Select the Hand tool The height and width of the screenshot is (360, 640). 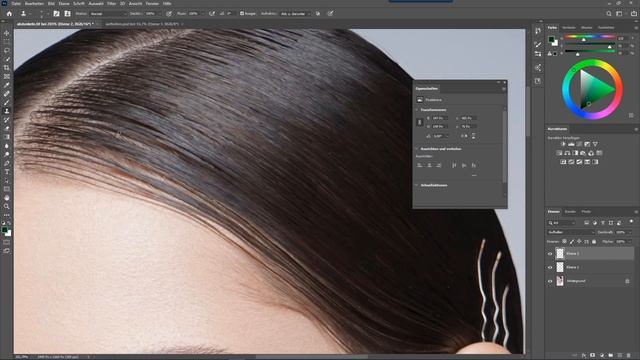tap(7, 198)
